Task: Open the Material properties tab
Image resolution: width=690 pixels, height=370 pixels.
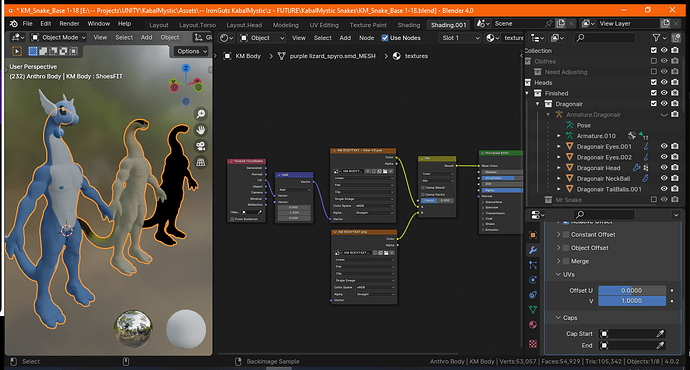Action: pos(533,325)
